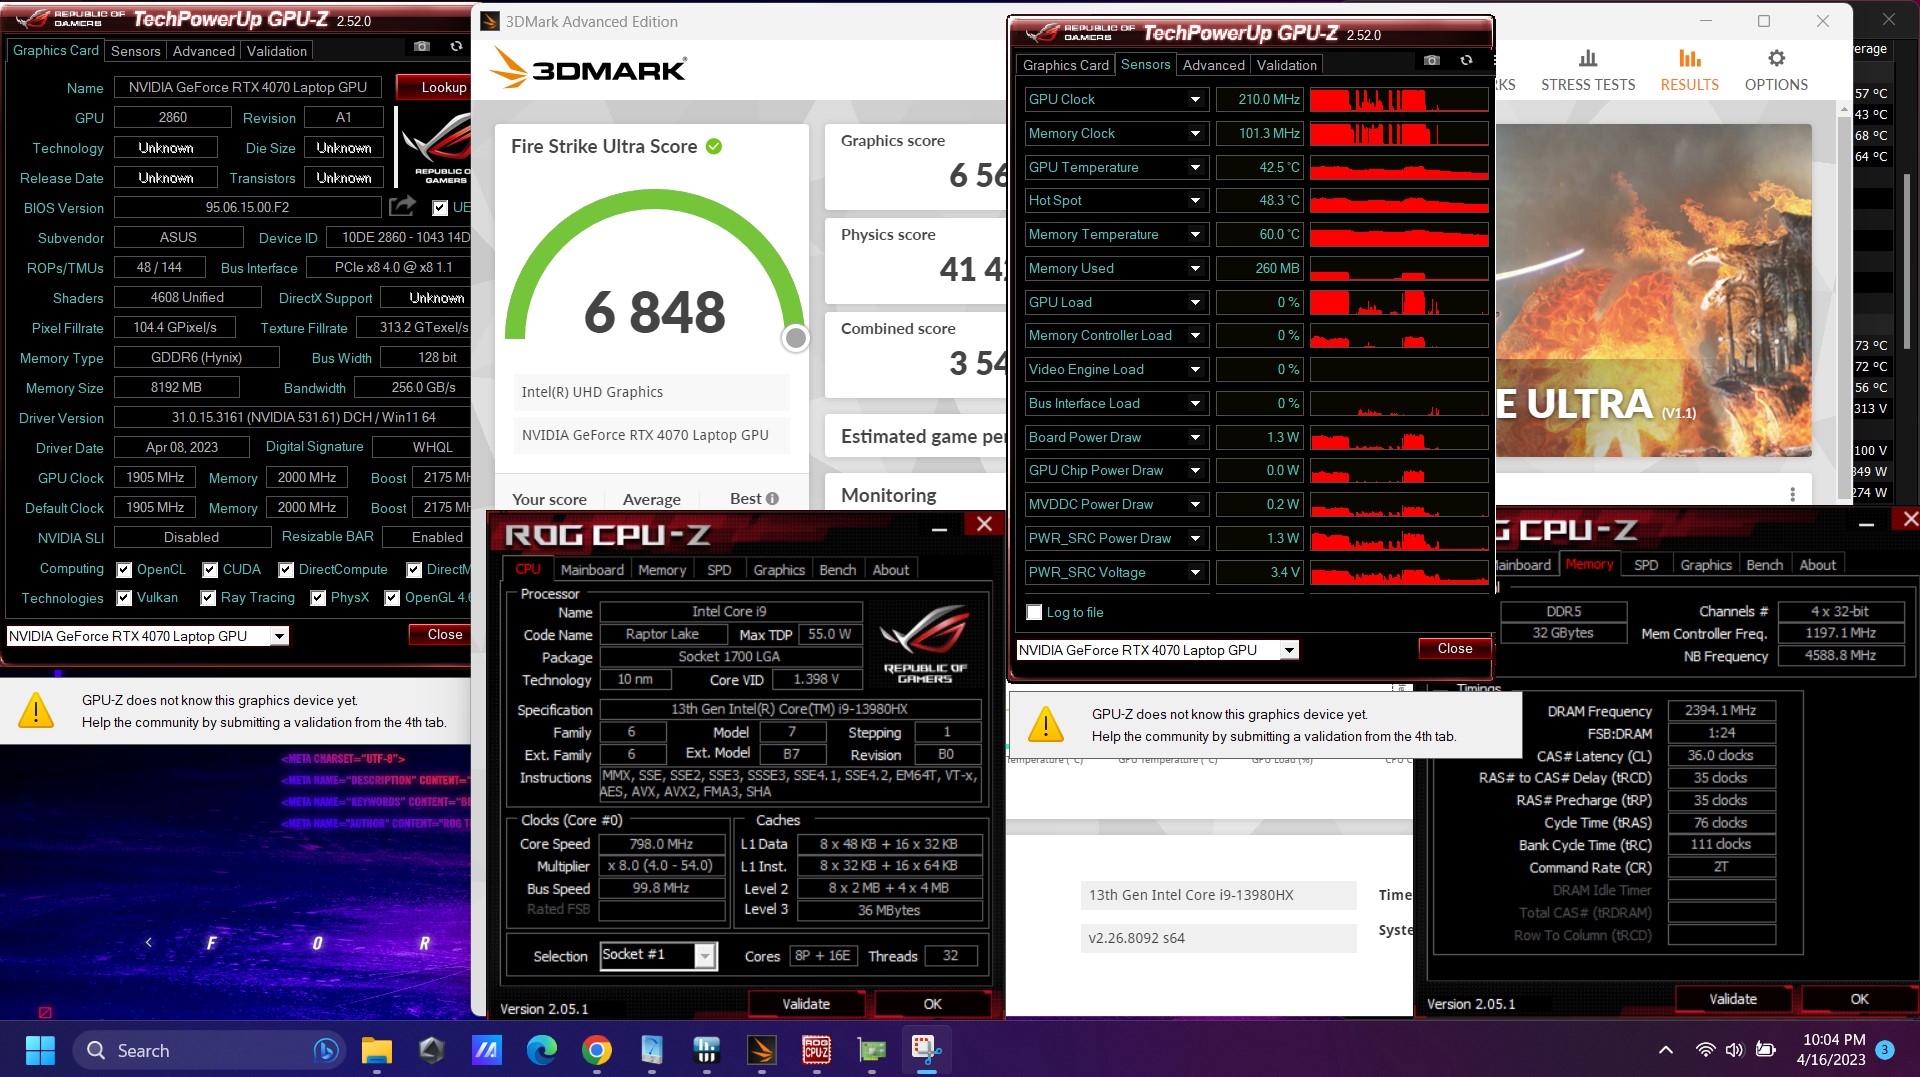Toggle OpenCL checkbox

124,570
